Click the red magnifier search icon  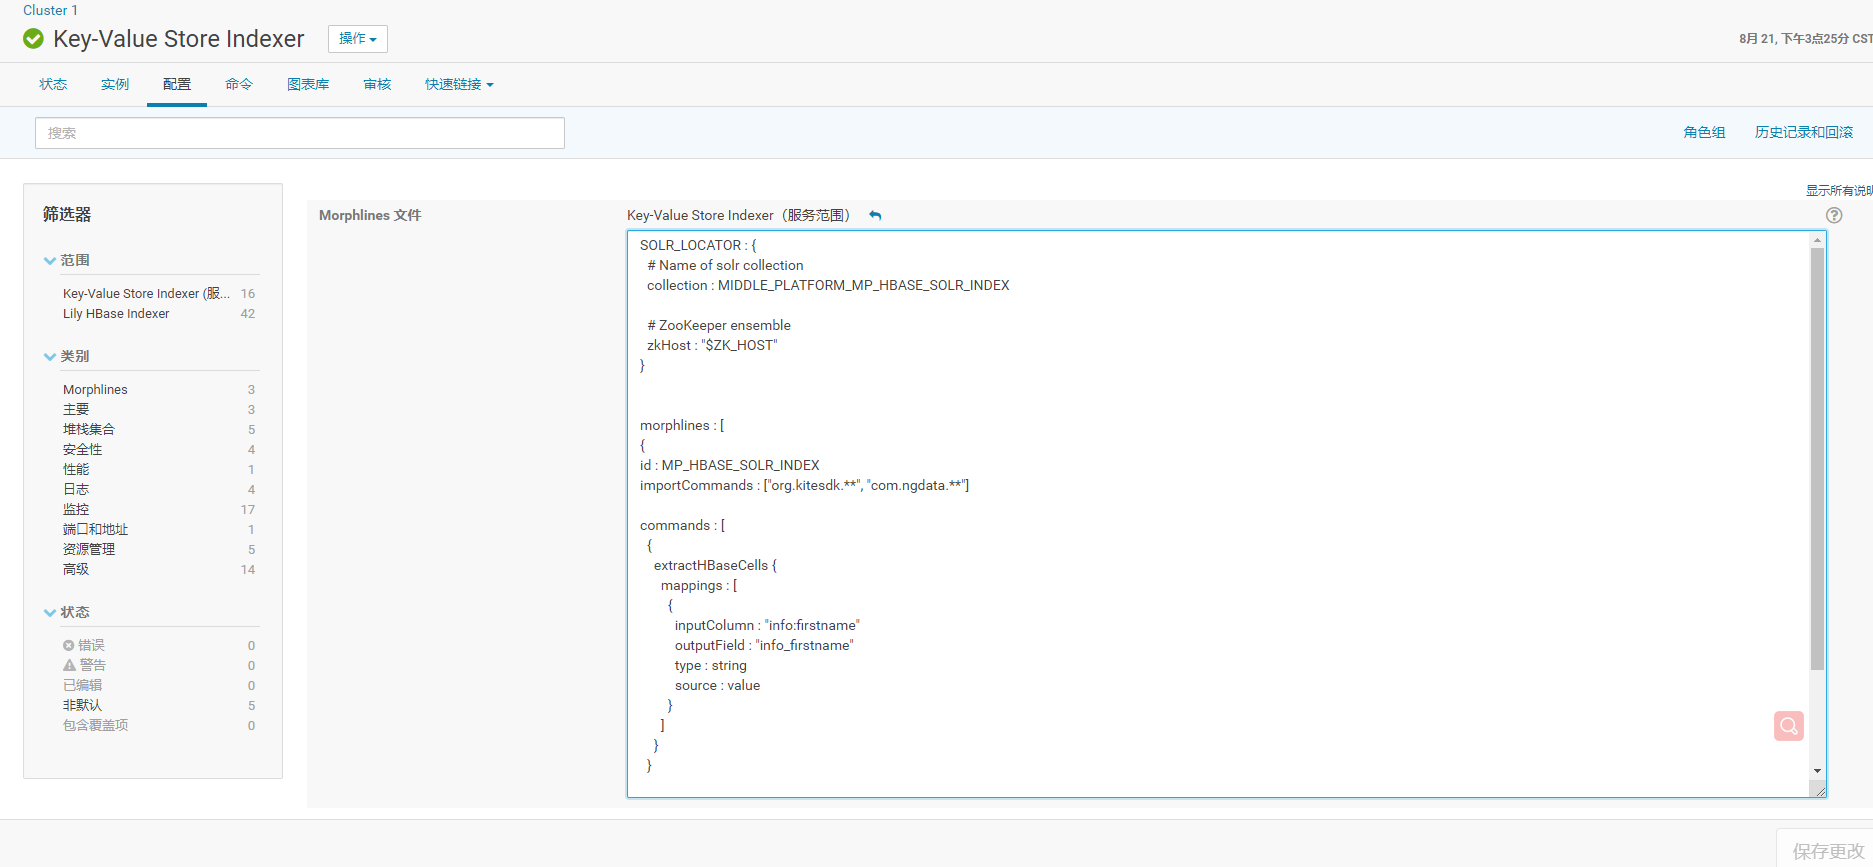pos(1789,726)
